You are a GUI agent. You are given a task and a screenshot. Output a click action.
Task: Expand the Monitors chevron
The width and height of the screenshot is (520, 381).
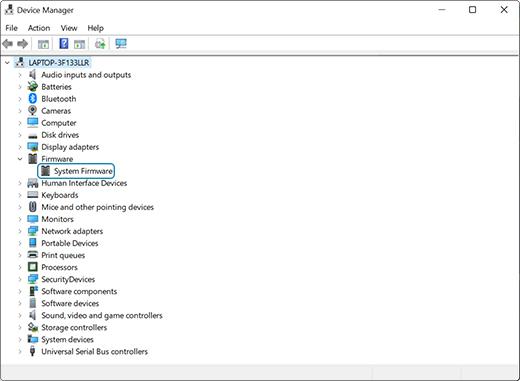tap(20, 219)
